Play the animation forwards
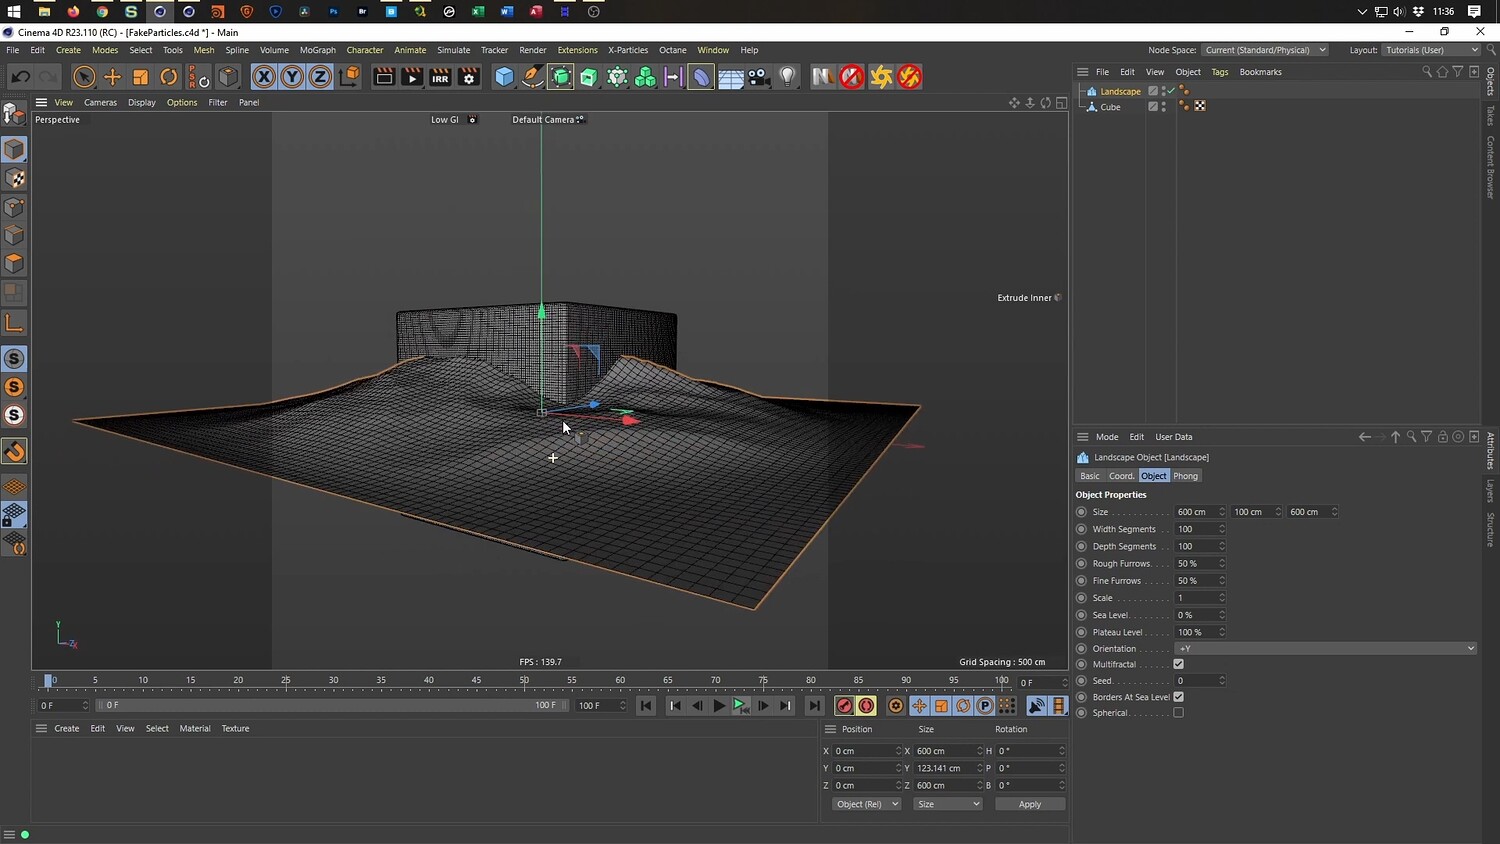Image resolution: width=1500 pixels, height=844 pixels. click(x=719, y=706)
